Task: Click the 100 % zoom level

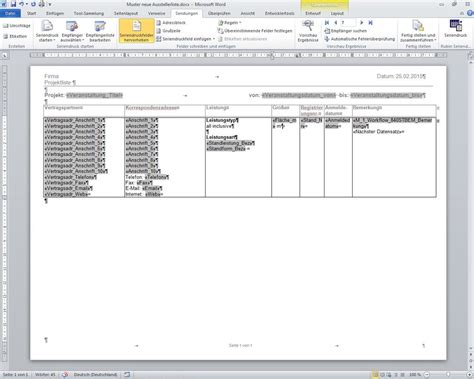Action: pos(415,375)
